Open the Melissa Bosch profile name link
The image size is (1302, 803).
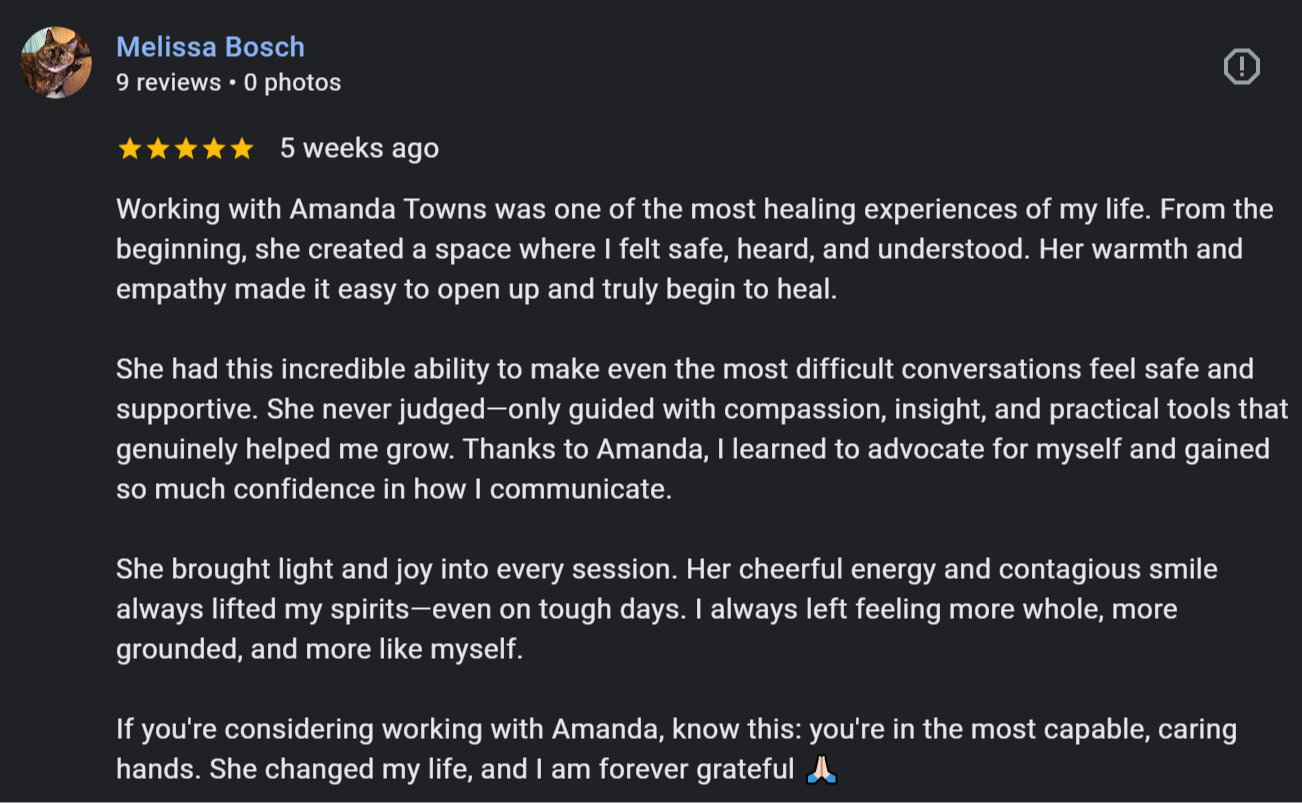210,47
